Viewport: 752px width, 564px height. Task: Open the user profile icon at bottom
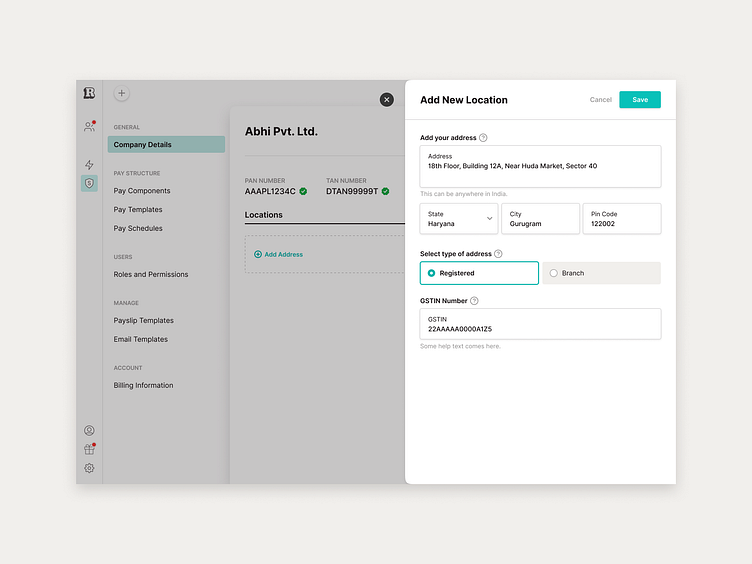(89, 430)
